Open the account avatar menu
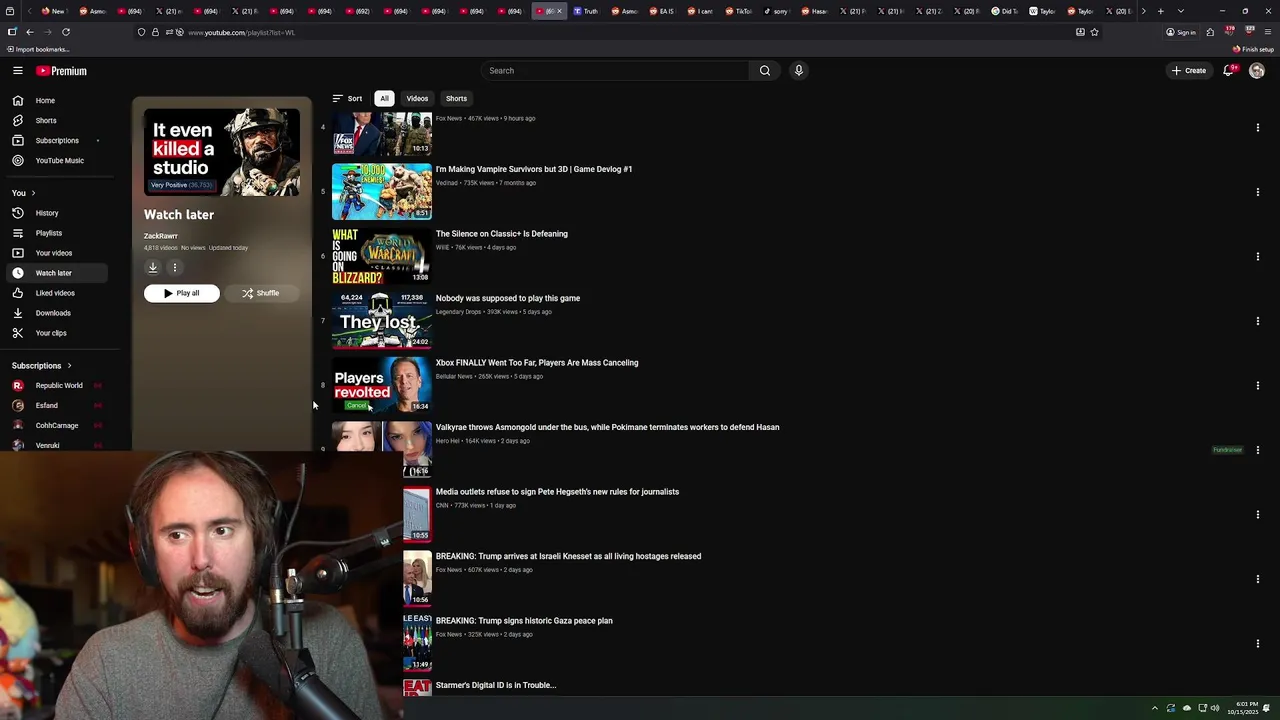1280x720 pixels. point(1257,70)
